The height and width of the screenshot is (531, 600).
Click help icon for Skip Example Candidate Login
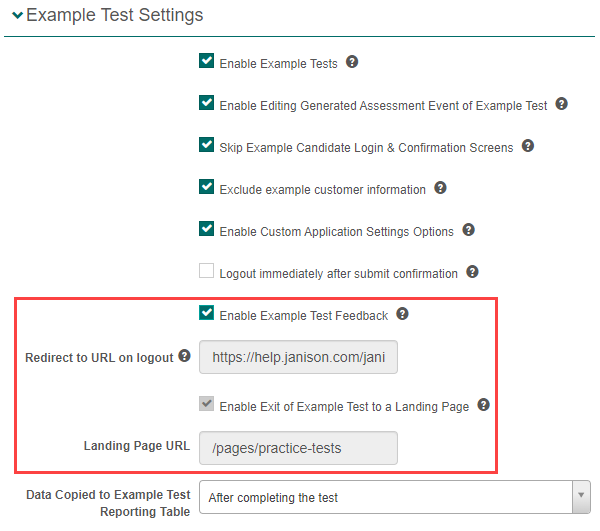[x=528, y=146]
